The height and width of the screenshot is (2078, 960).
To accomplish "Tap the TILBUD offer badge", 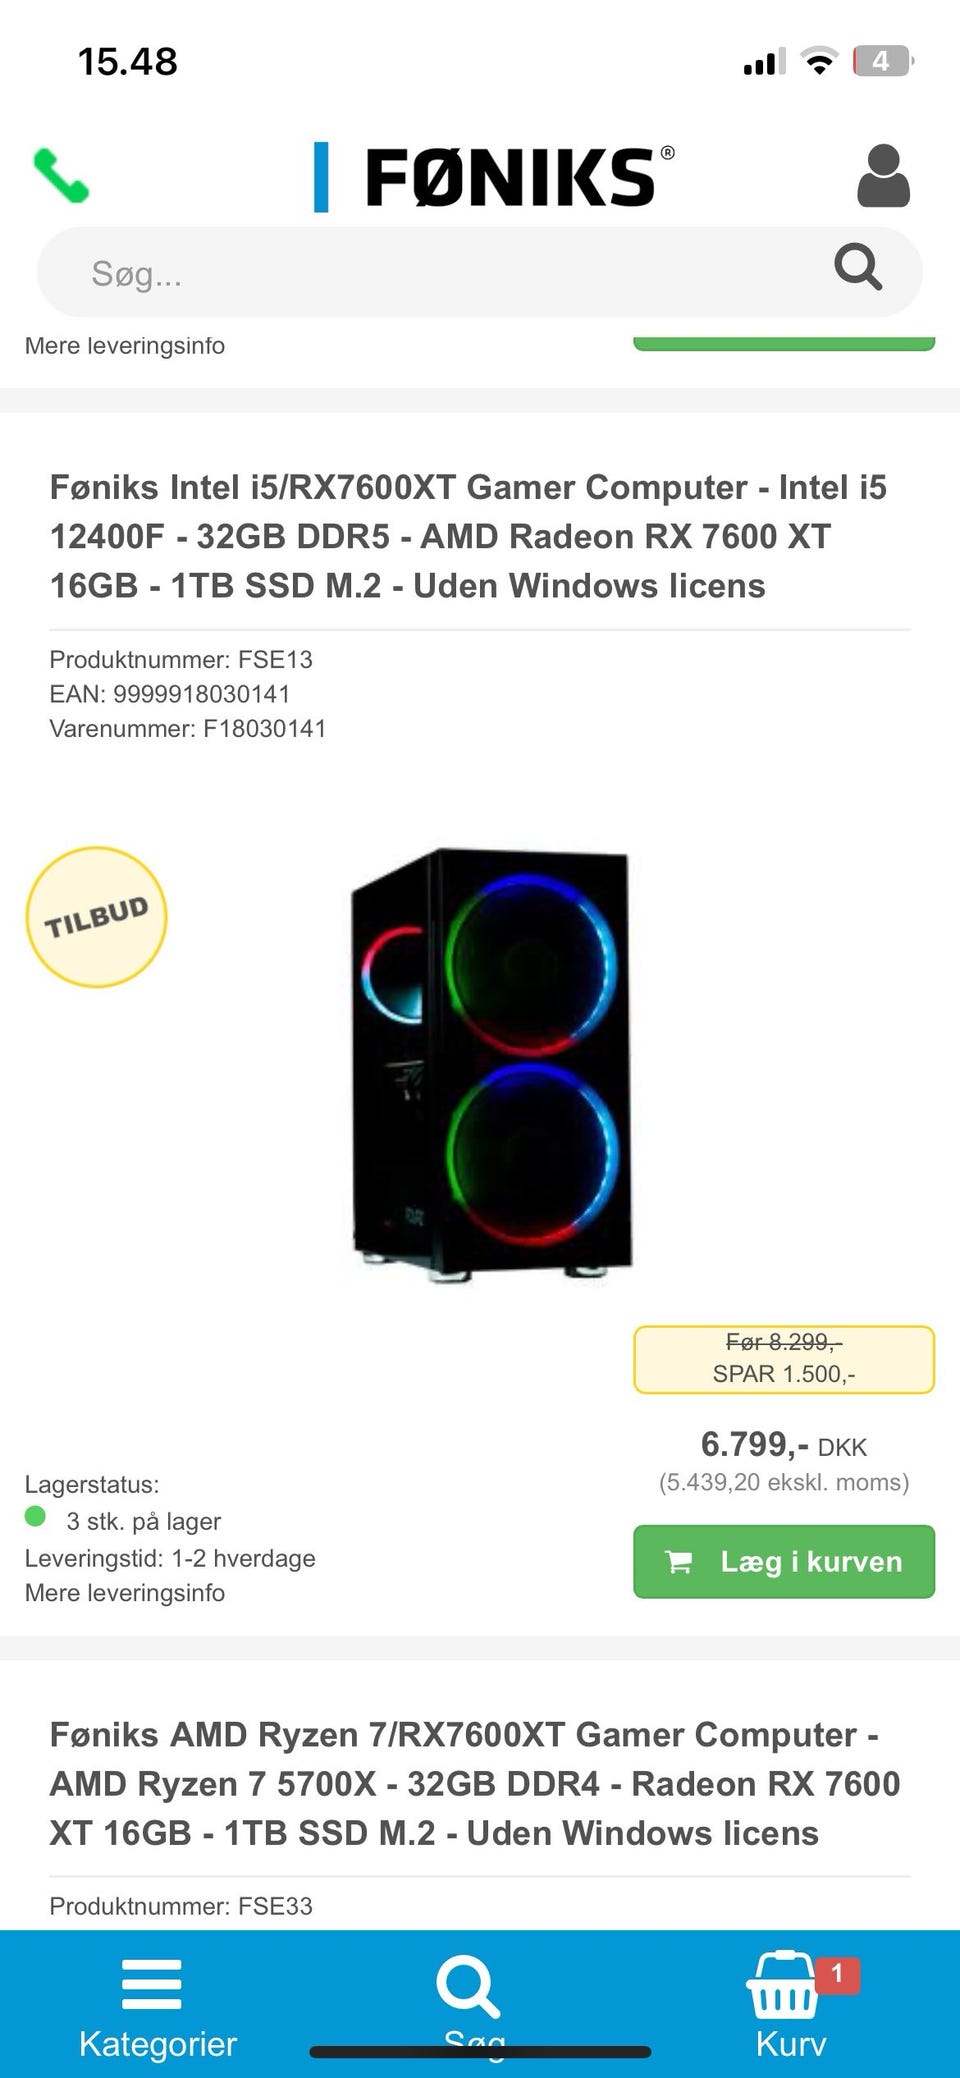I will click(96, 917).
